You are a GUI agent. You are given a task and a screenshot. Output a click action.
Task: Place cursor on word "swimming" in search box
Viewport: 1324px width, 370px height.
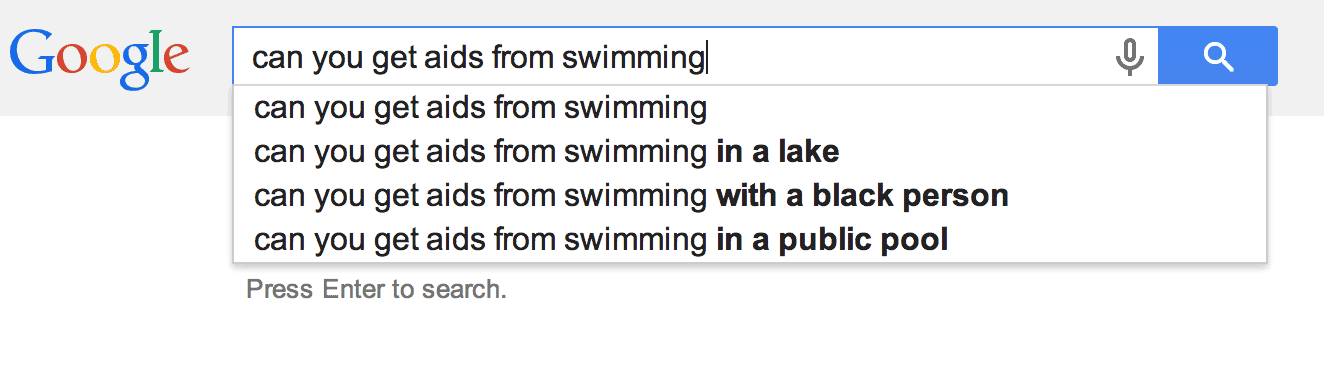tap(632, 58)
